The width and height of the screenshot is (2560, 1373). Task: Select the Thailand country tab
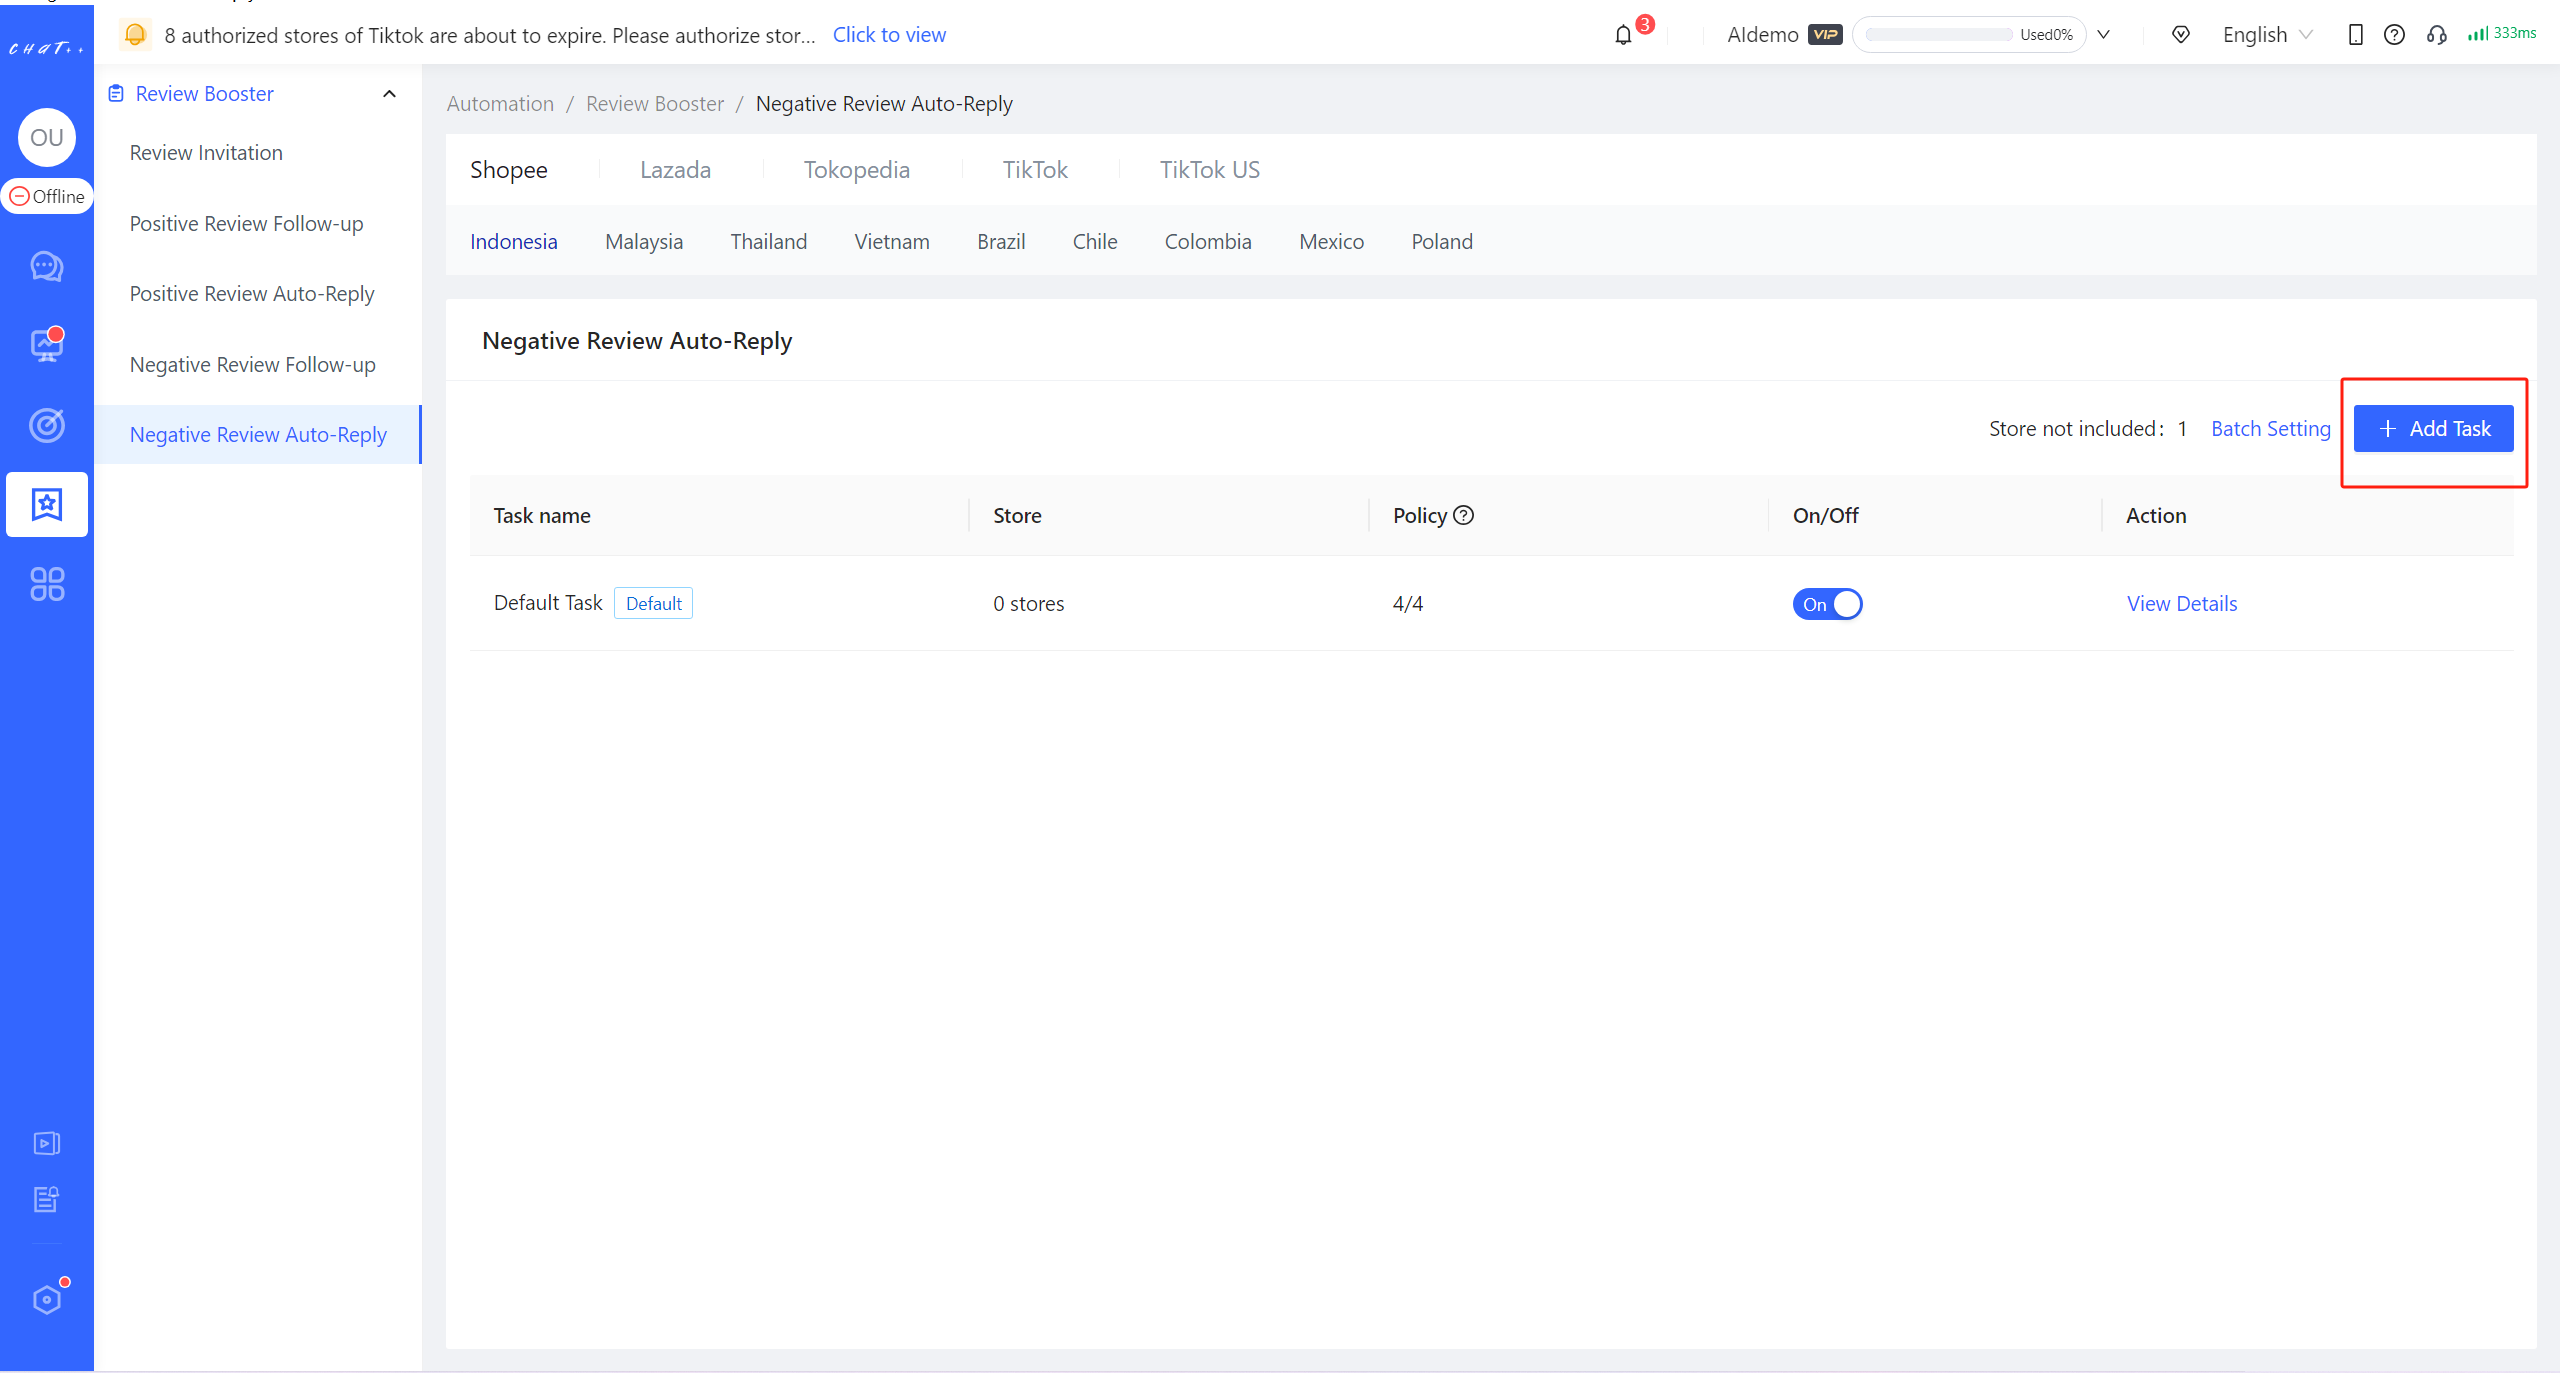coord(768,242)
